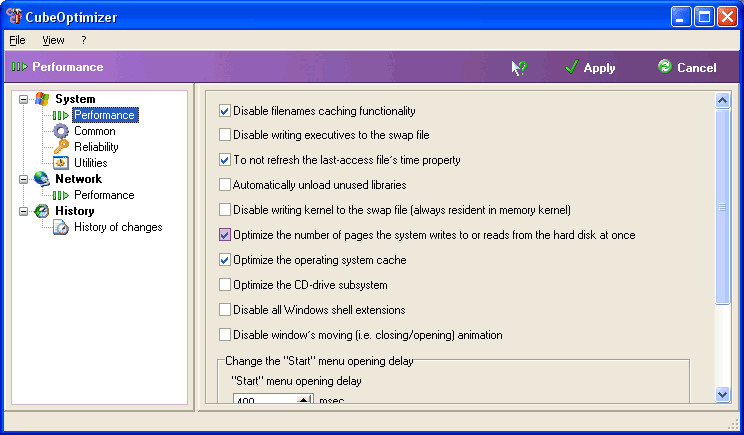The image size is (744, 435).
Task: Click the Start menu delay input field
Action: click(265, 398)
